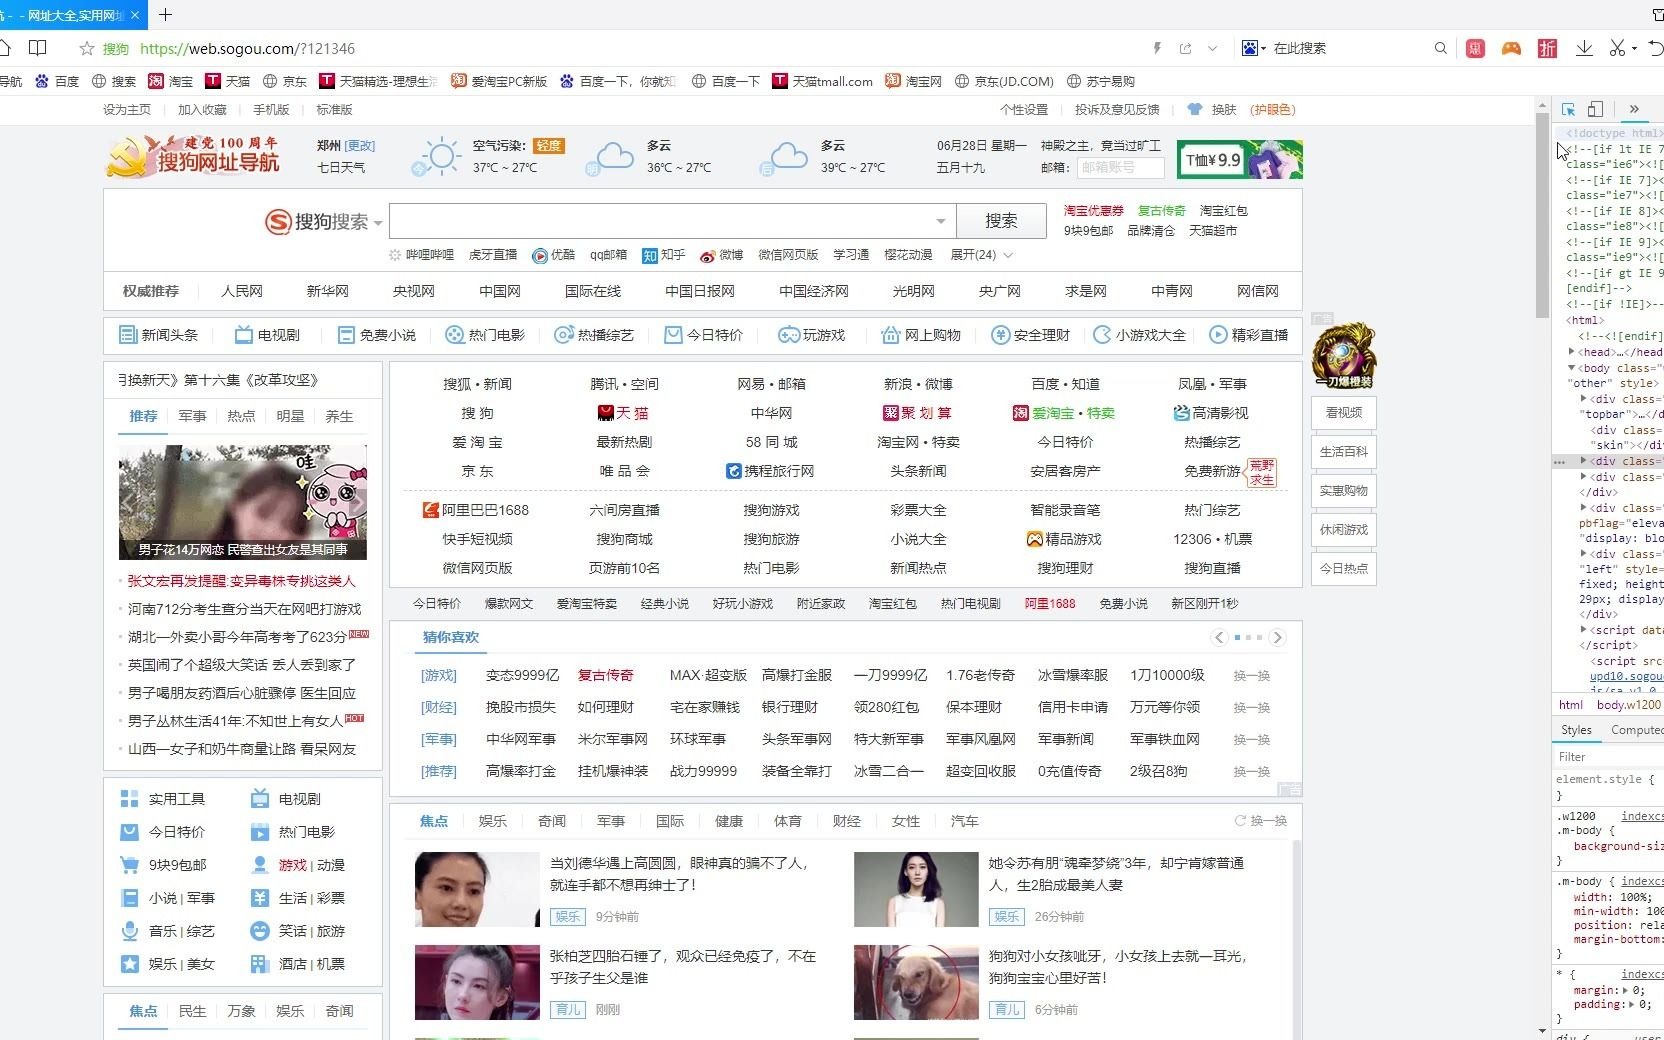
Task: Open 热门电影 category in nav bar
Action: coord(485,335)
